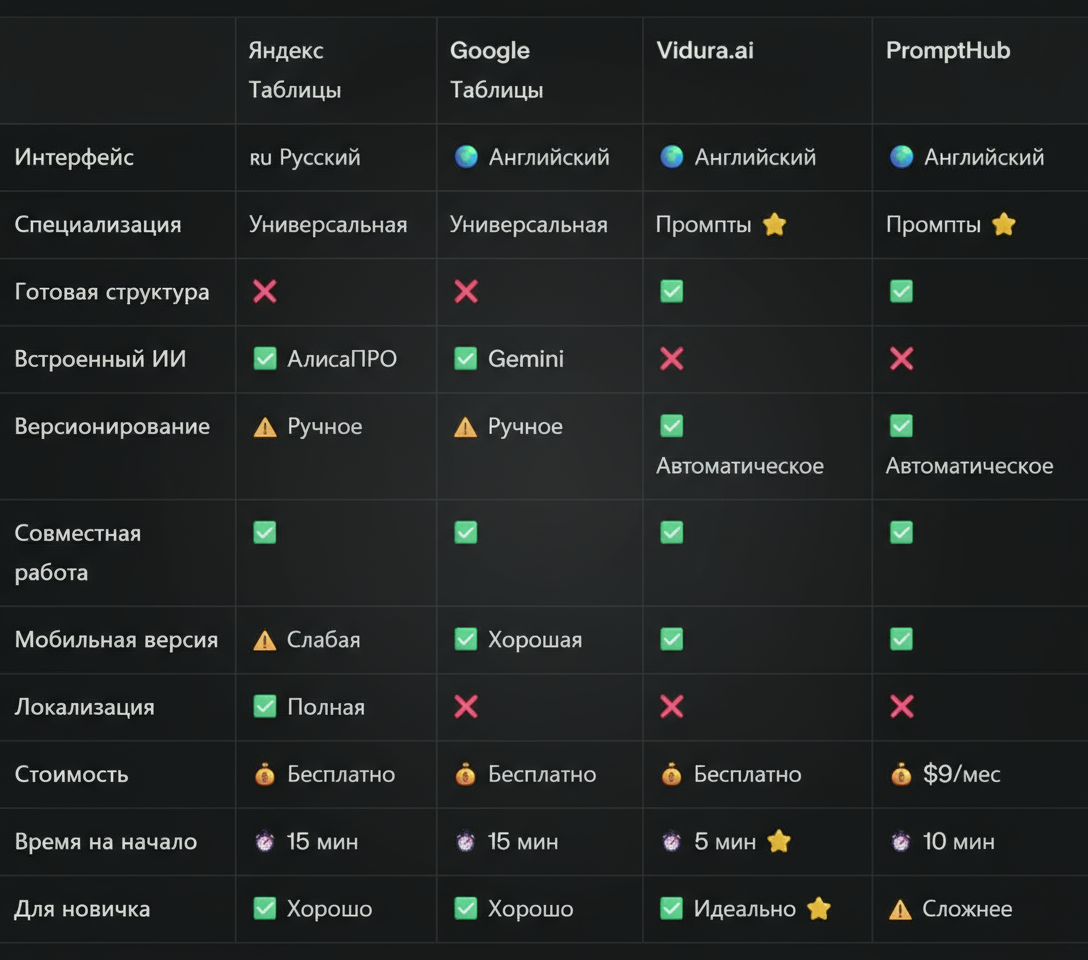Click the Версионирование row label

coord(112,427)
